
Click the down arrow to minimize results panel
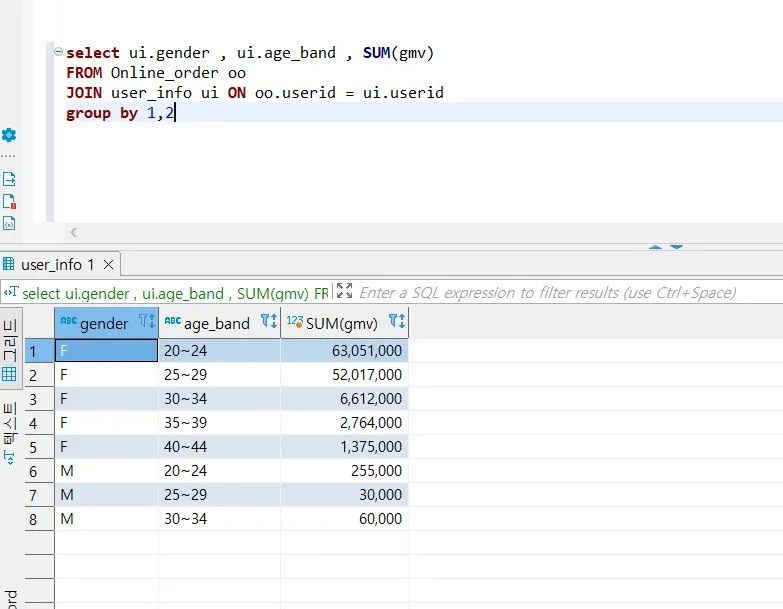pos(676,247)
